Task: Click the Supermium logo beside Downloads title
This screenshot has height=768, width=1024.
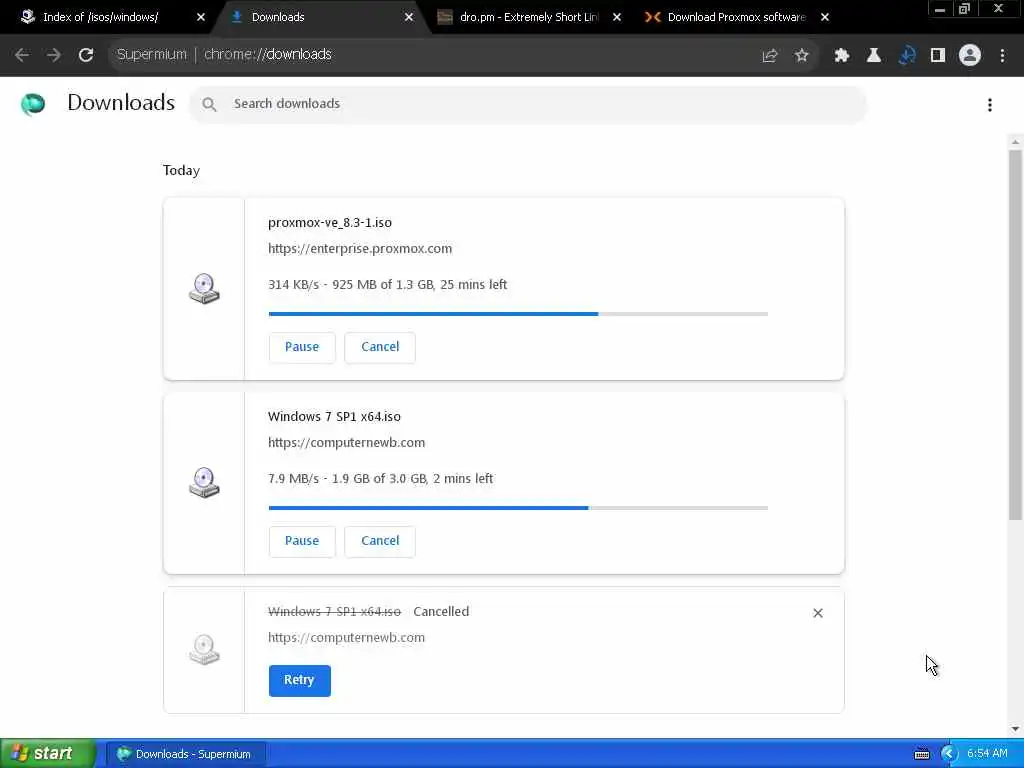Action: pos(33,104)
